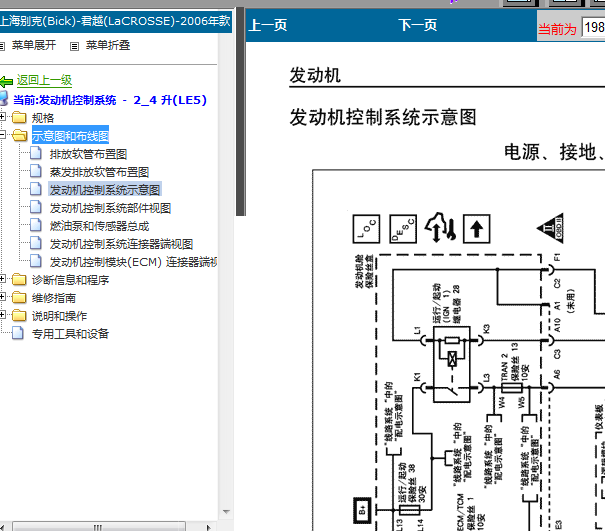The height and width of the screenshot is (531, 605).
Task: Select 发动机控制系统示意图 tree item
Action: (x=105, y=190)
